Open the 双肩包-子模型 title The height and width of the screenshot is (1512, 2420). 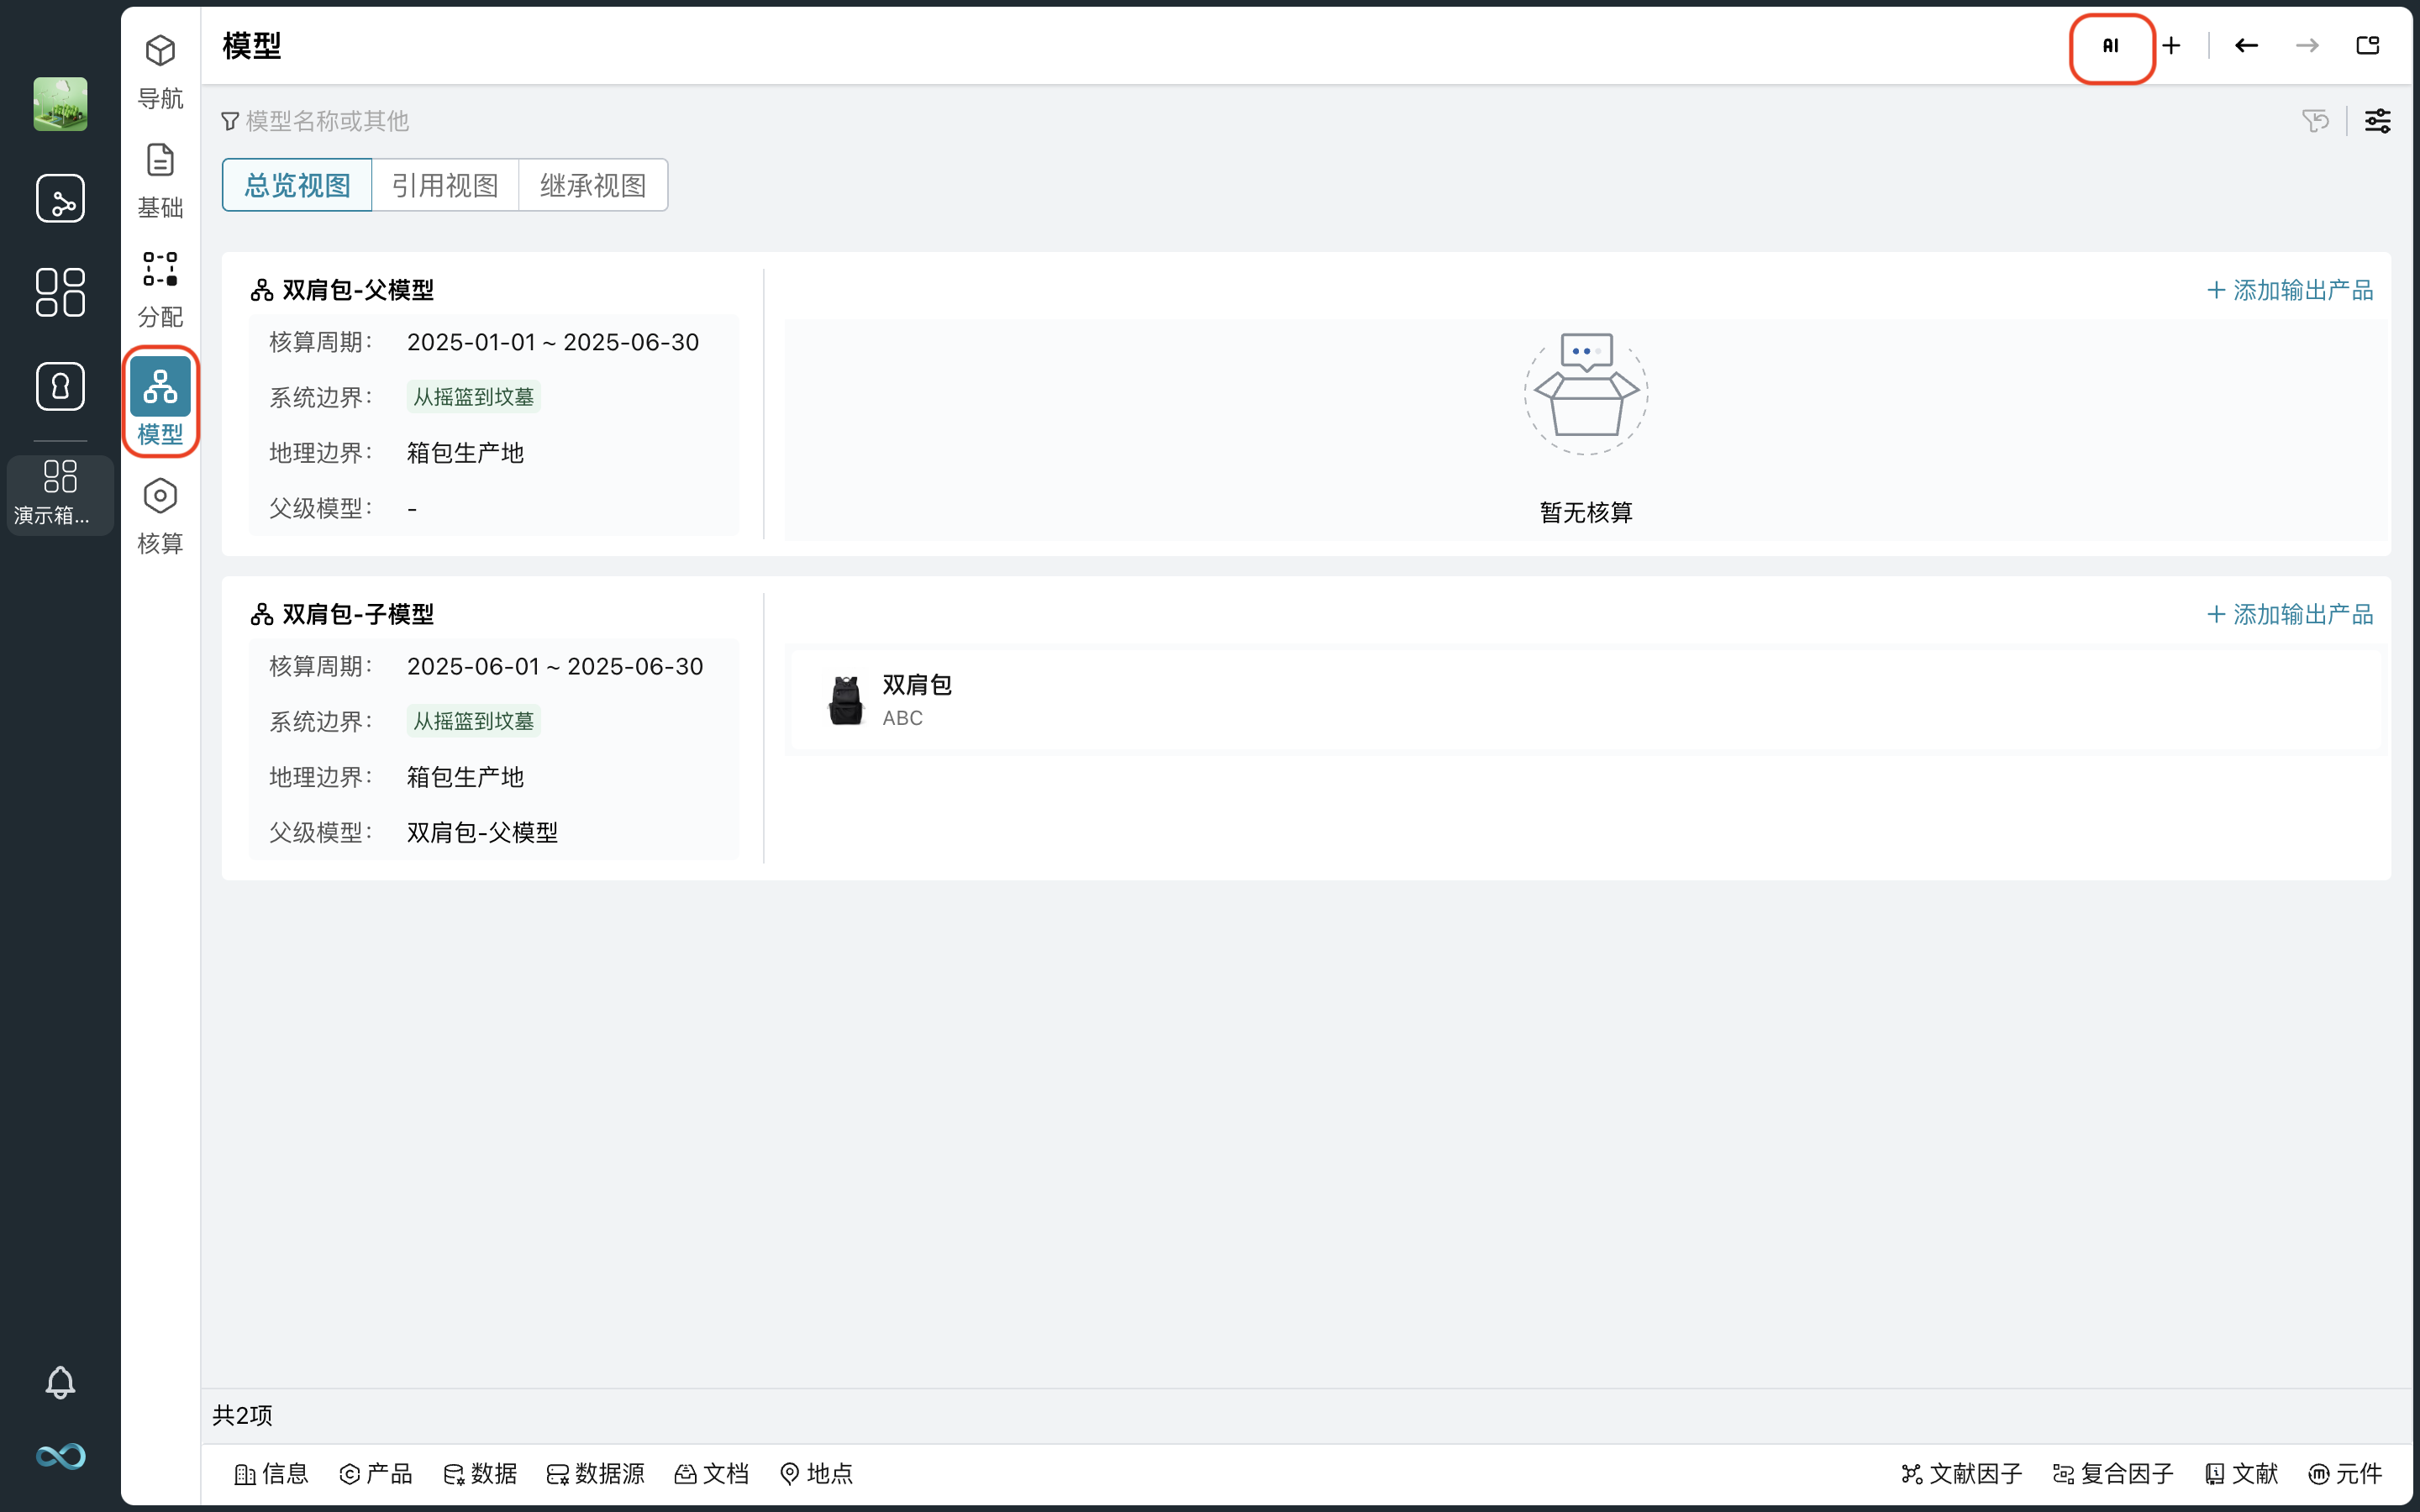pyautogui.click(x=357, y=614)
